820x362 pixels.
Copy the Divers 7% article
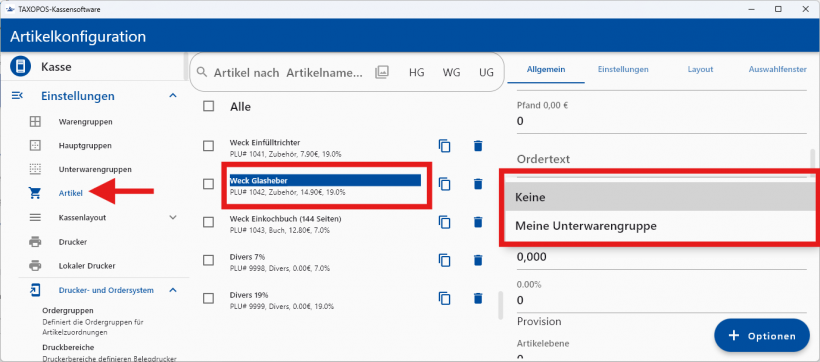click(445, 260)
